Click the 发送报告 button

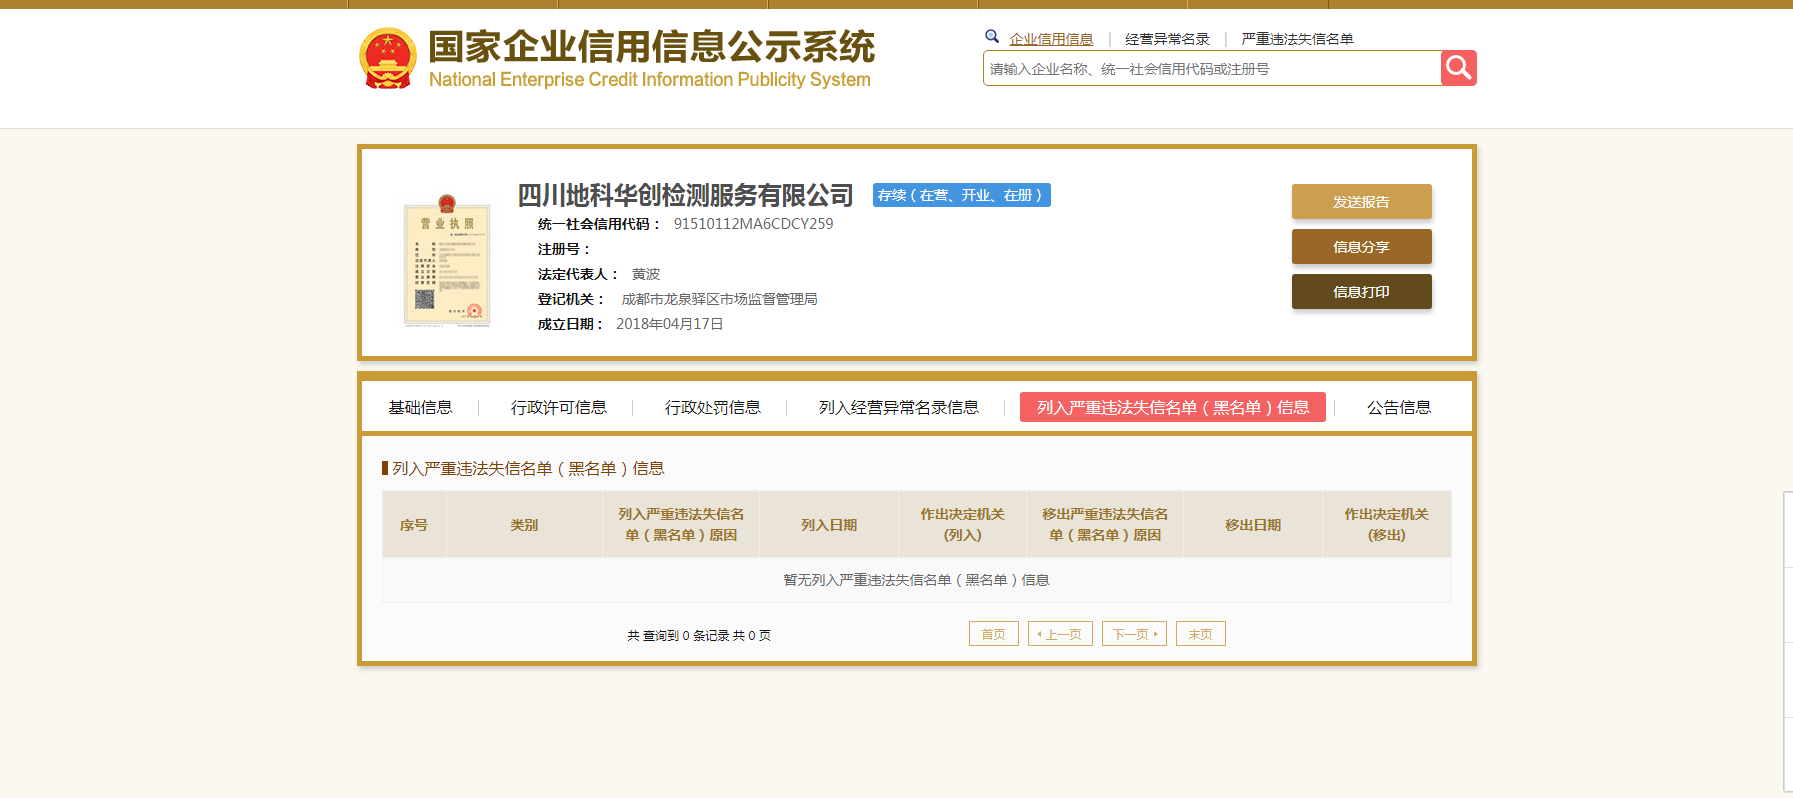(1361, 201)
